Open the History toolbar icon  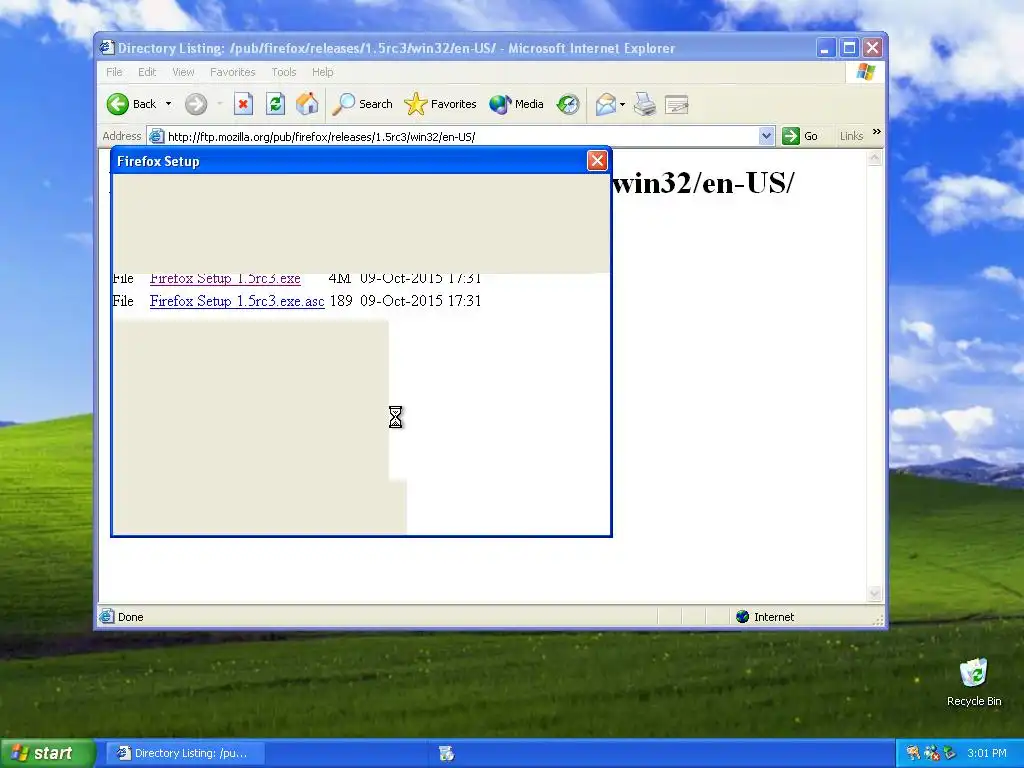click(x=568, y=104)
